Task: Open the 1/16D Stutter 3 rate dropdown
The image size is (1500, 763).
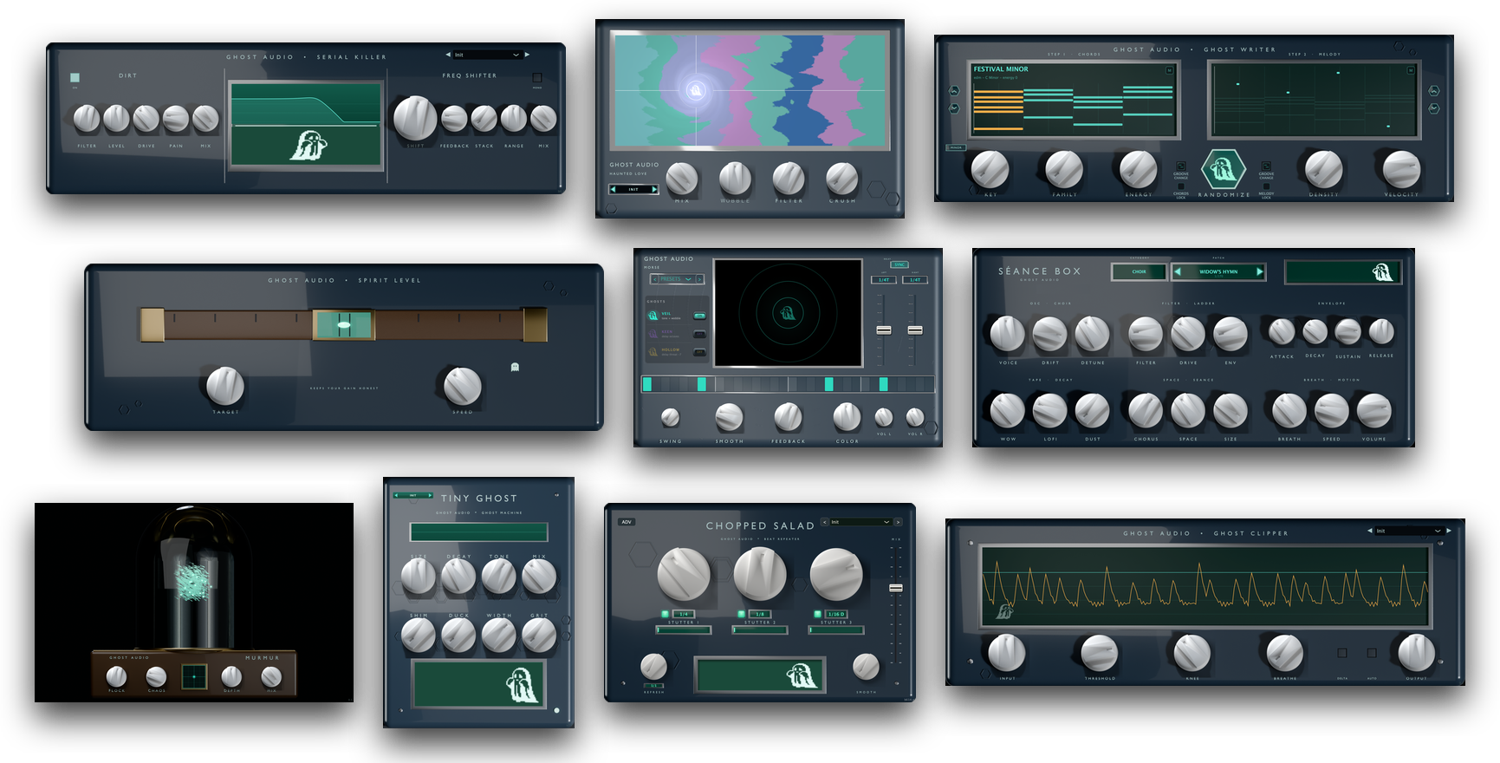Action: coord(836,614)
